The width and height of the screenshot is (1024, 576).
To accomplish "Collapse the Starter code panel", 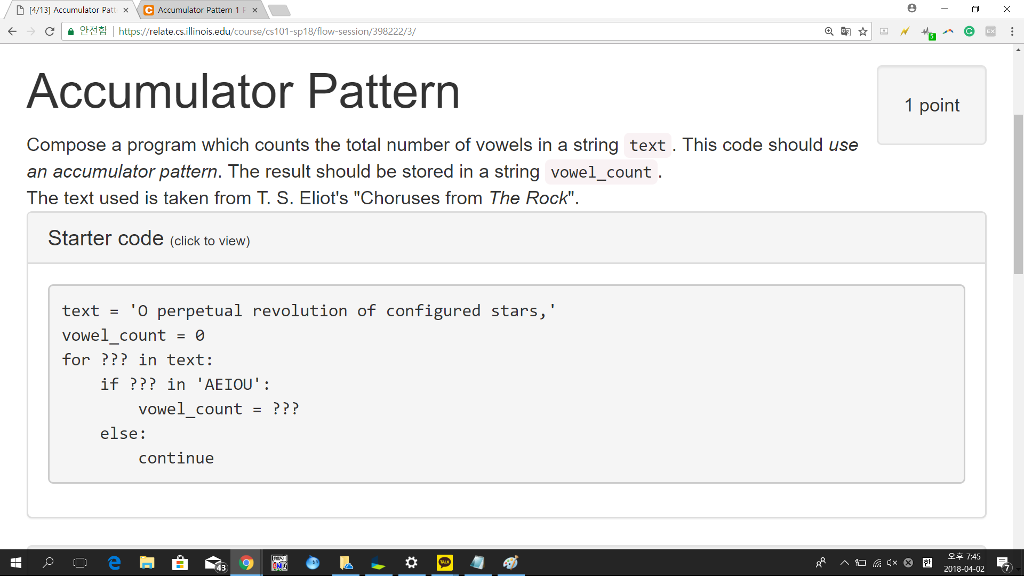I will pyautogui.click(x=105, y=238).
